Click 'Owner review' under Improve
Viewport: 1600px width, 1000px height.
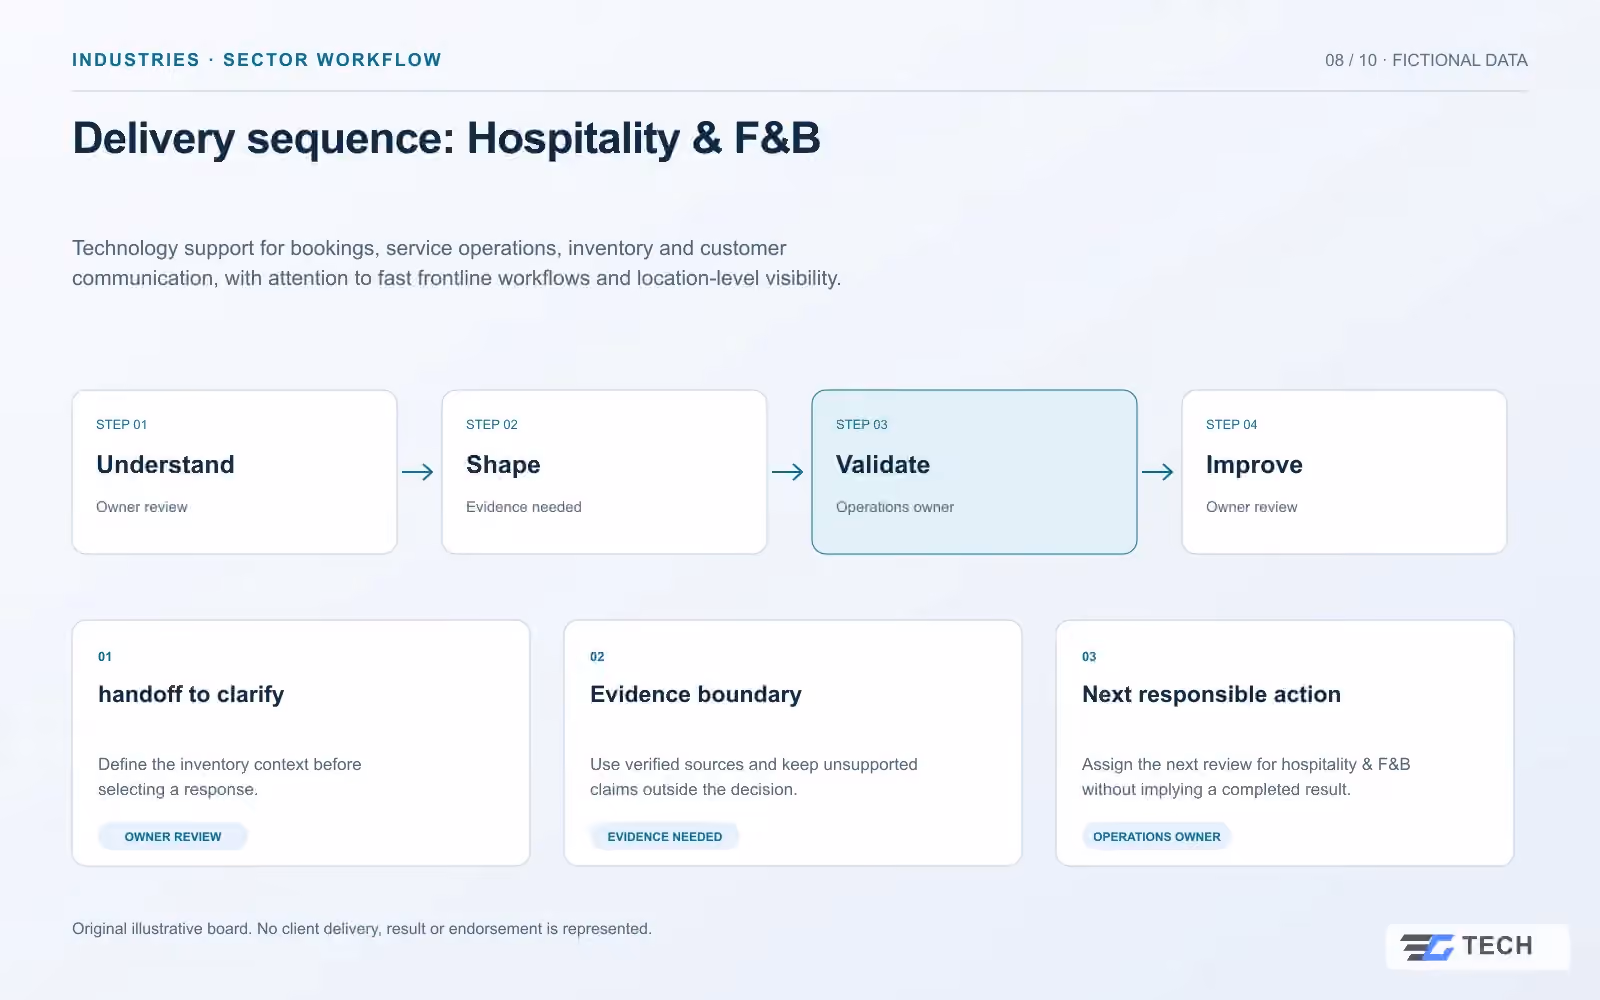pos(1251,507)
